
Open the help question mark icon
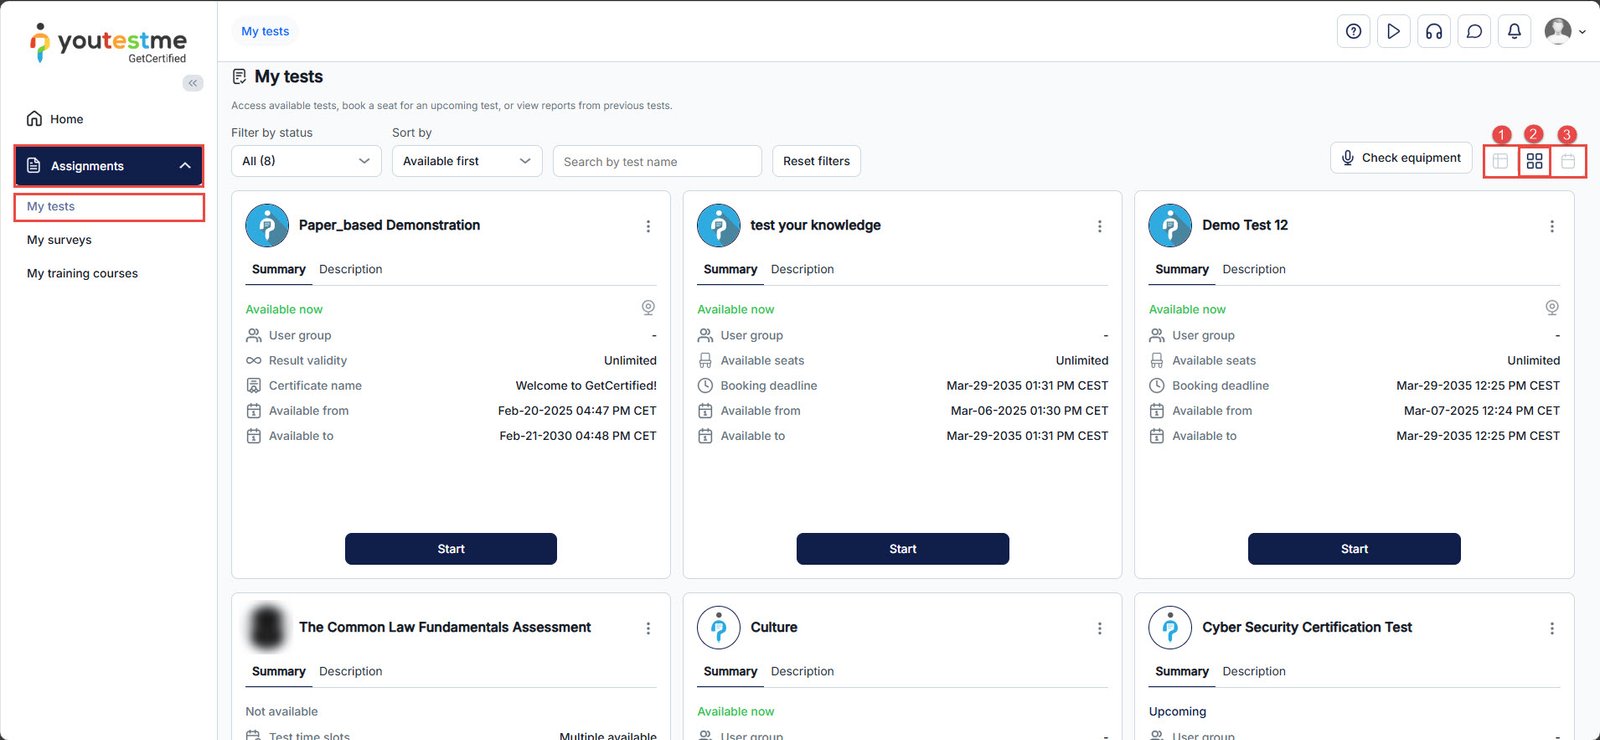[1353, 31]
